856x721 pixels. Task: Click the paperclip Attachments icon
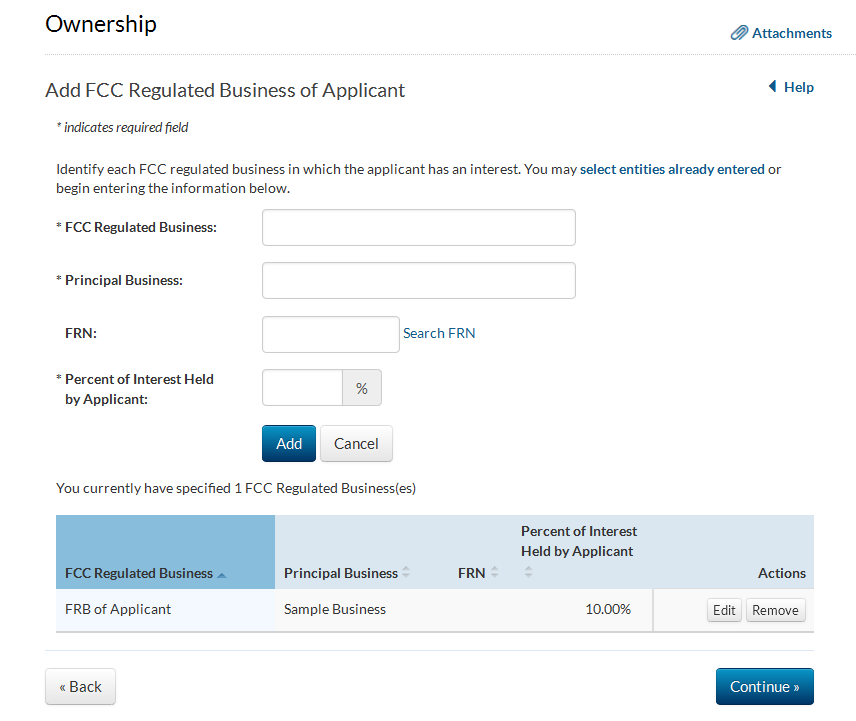(x=739, y=33)
